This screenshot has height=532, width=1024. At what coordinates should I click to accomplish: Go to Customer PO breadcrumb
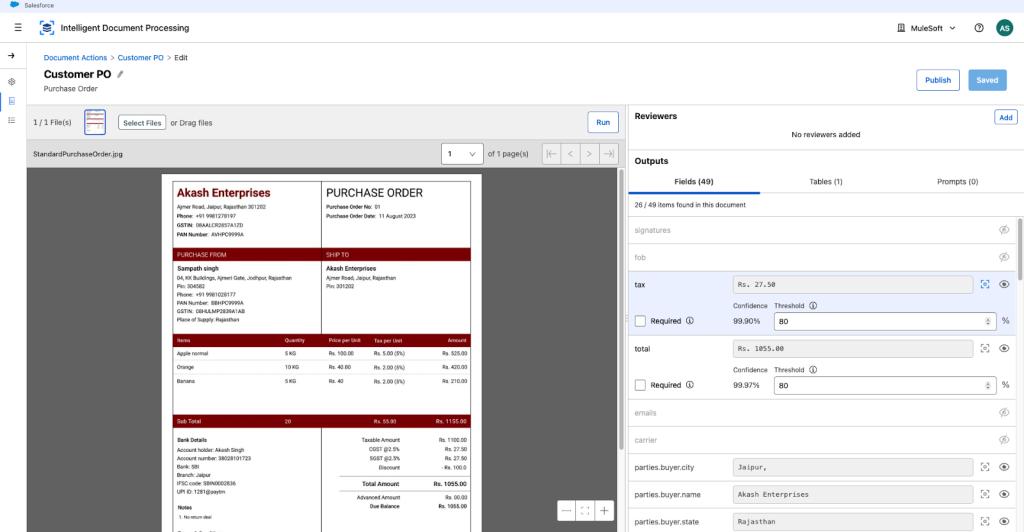pos(140,57)
